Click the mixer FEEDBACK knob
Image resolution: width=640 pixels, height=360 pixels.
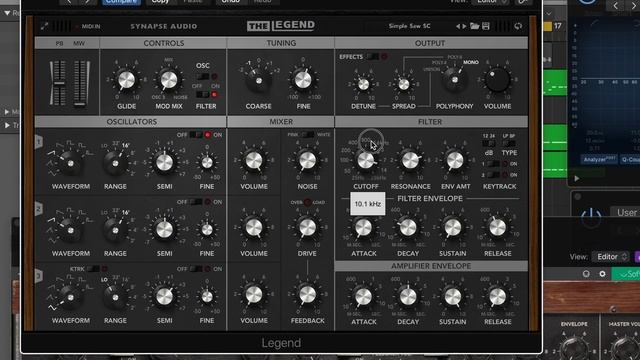click(x=307, y=295)
